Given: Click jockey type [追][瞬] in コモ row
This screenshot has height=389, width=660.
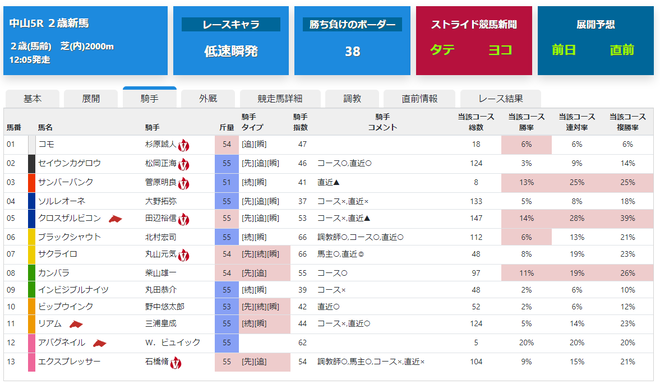Looking at the screenshot, I should (254, 144).
